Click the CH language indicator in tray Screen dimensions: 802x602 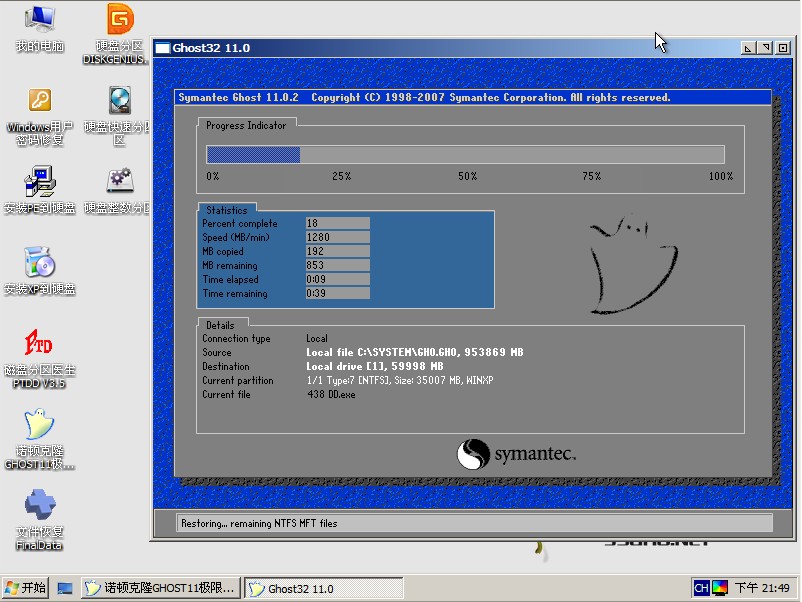tap(701, 588)
